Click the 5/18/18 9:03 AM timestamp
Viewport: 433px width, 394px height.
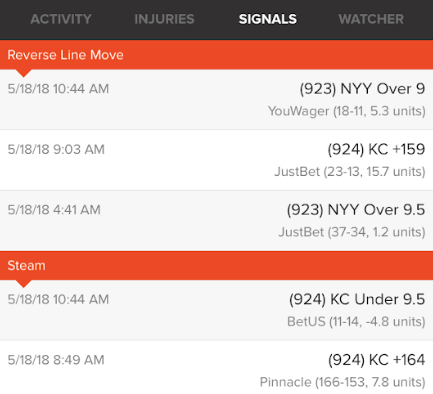pyautogui.click(x=56, y=149)
